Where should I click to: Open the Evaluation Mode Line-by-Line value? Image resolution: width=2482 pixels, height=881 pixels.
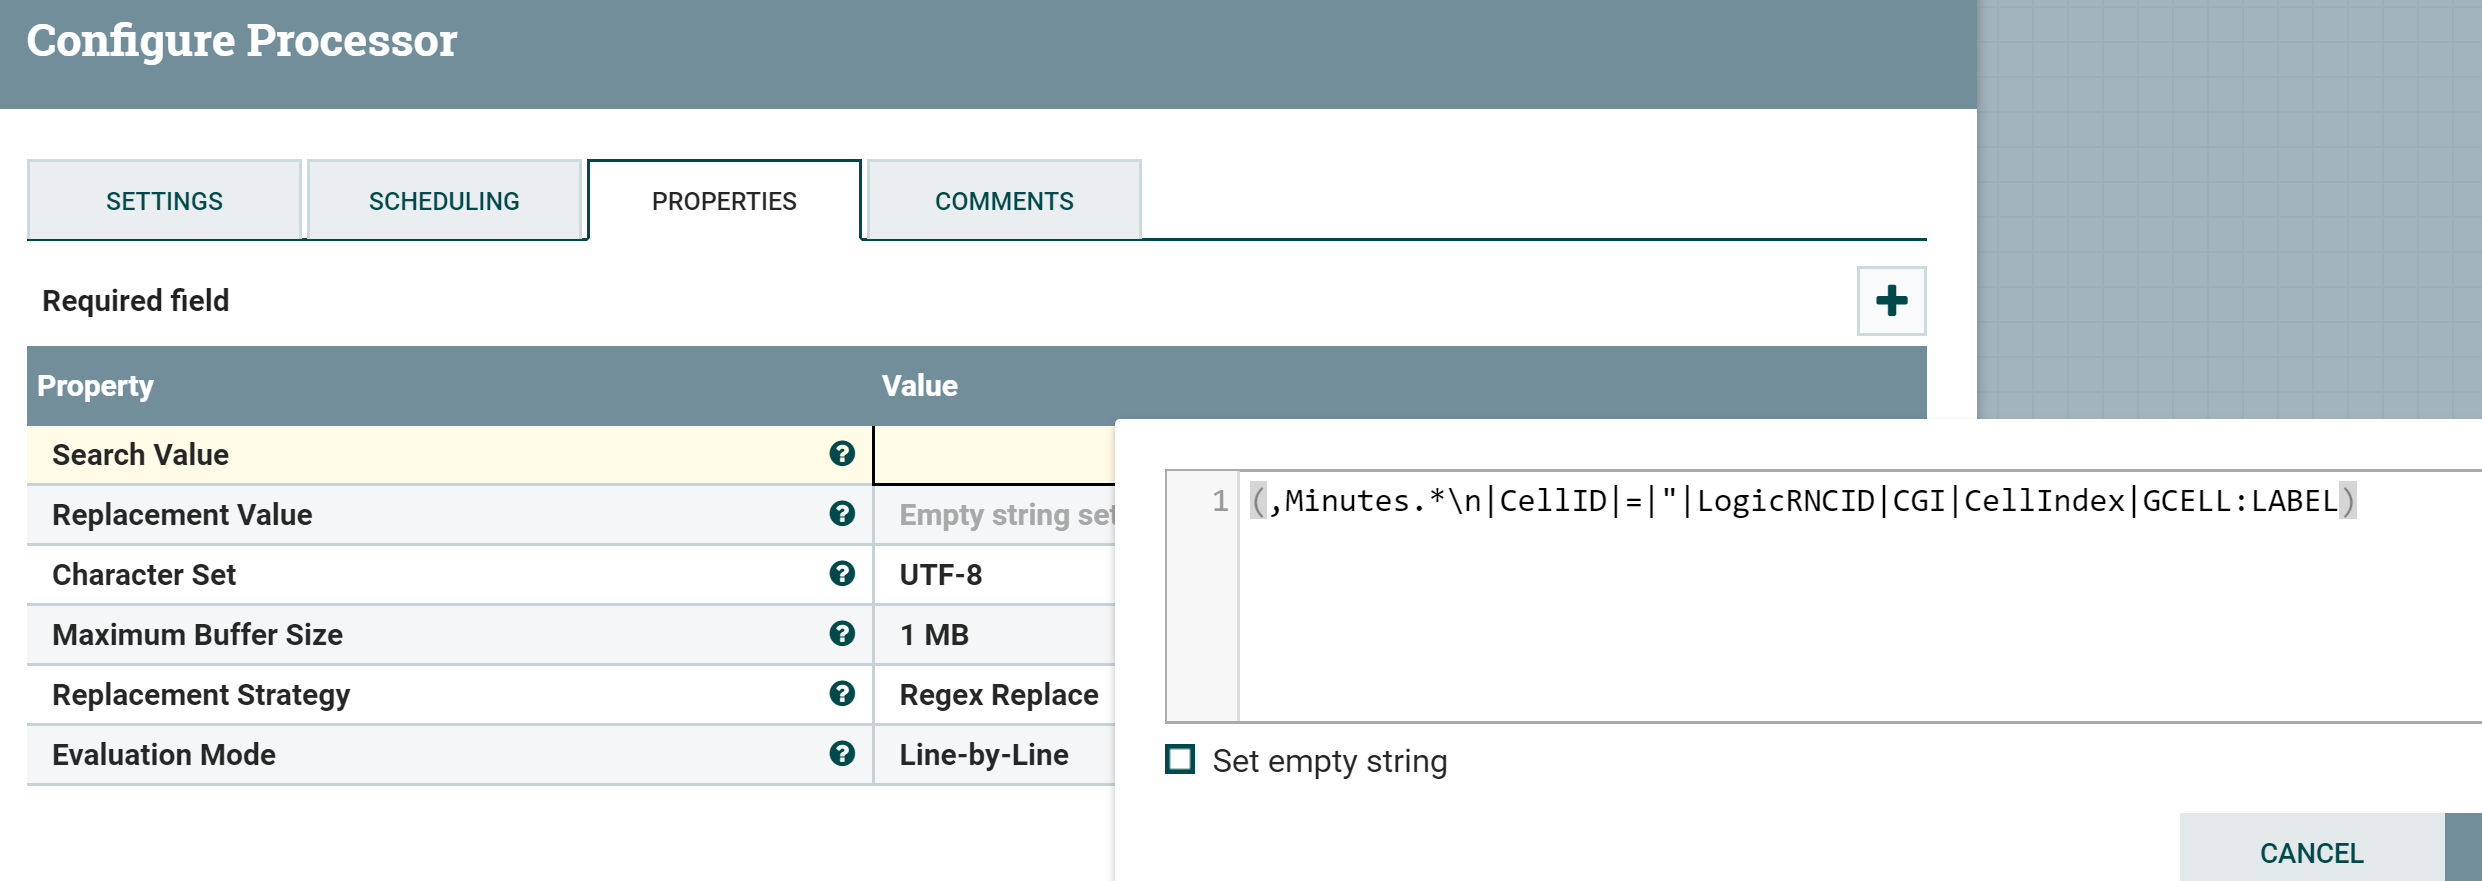click(x=984, y=755)
